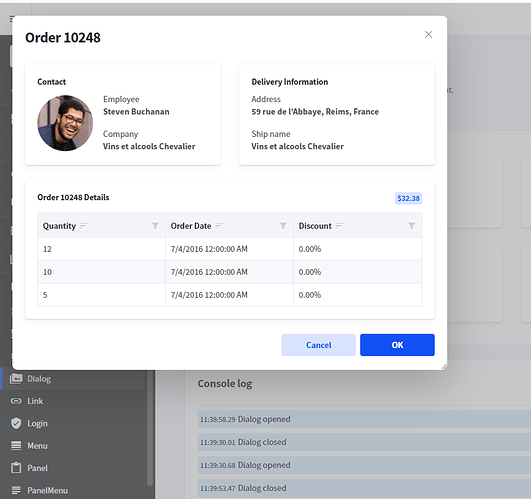Click the $32.38 total badge
This screenshot has height=499, width=531.
(408, 198)
